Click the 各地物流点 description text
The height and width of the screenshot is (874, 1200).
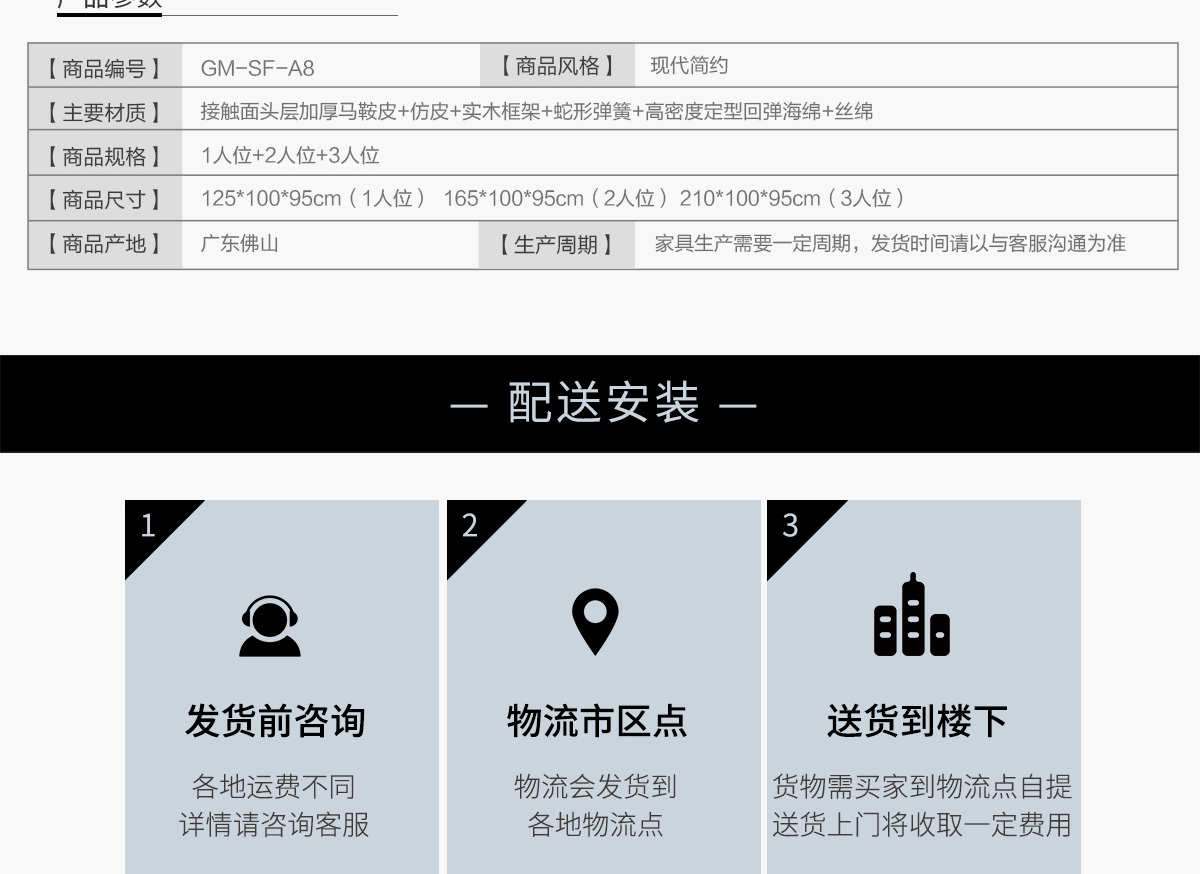point(595,825)
